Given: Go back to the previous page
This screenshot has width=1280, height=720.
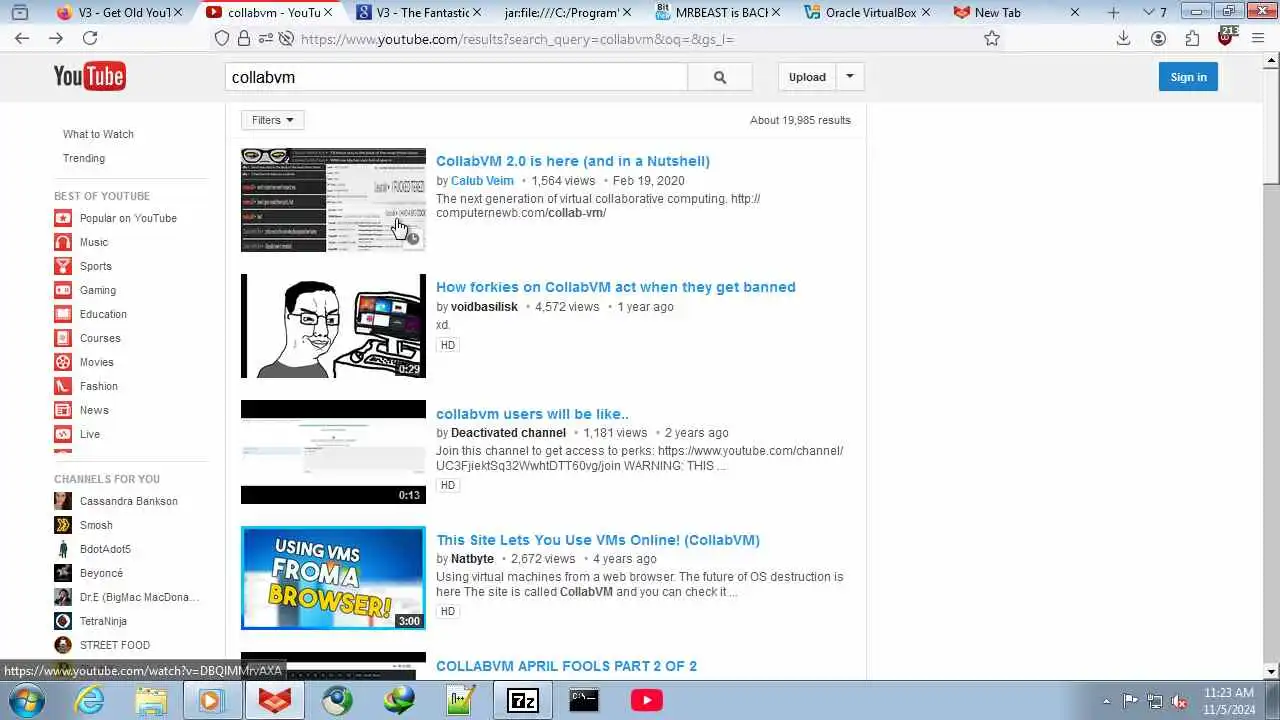Looking at the screenshot, I should pos(22,38).
